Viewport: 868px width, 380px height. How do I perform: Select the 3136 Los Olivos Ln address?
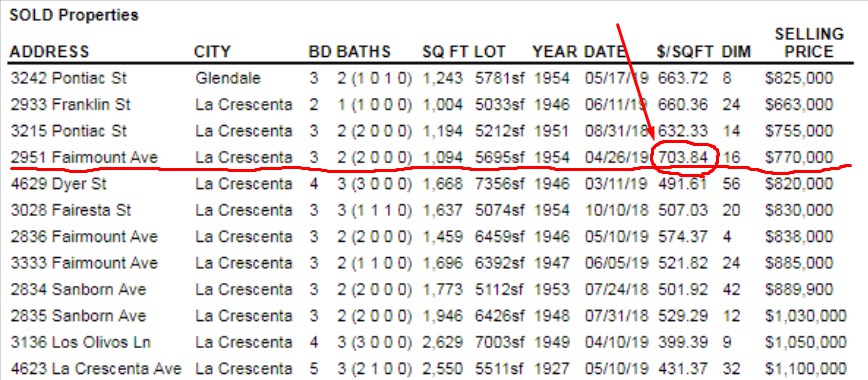click(80, 342)
